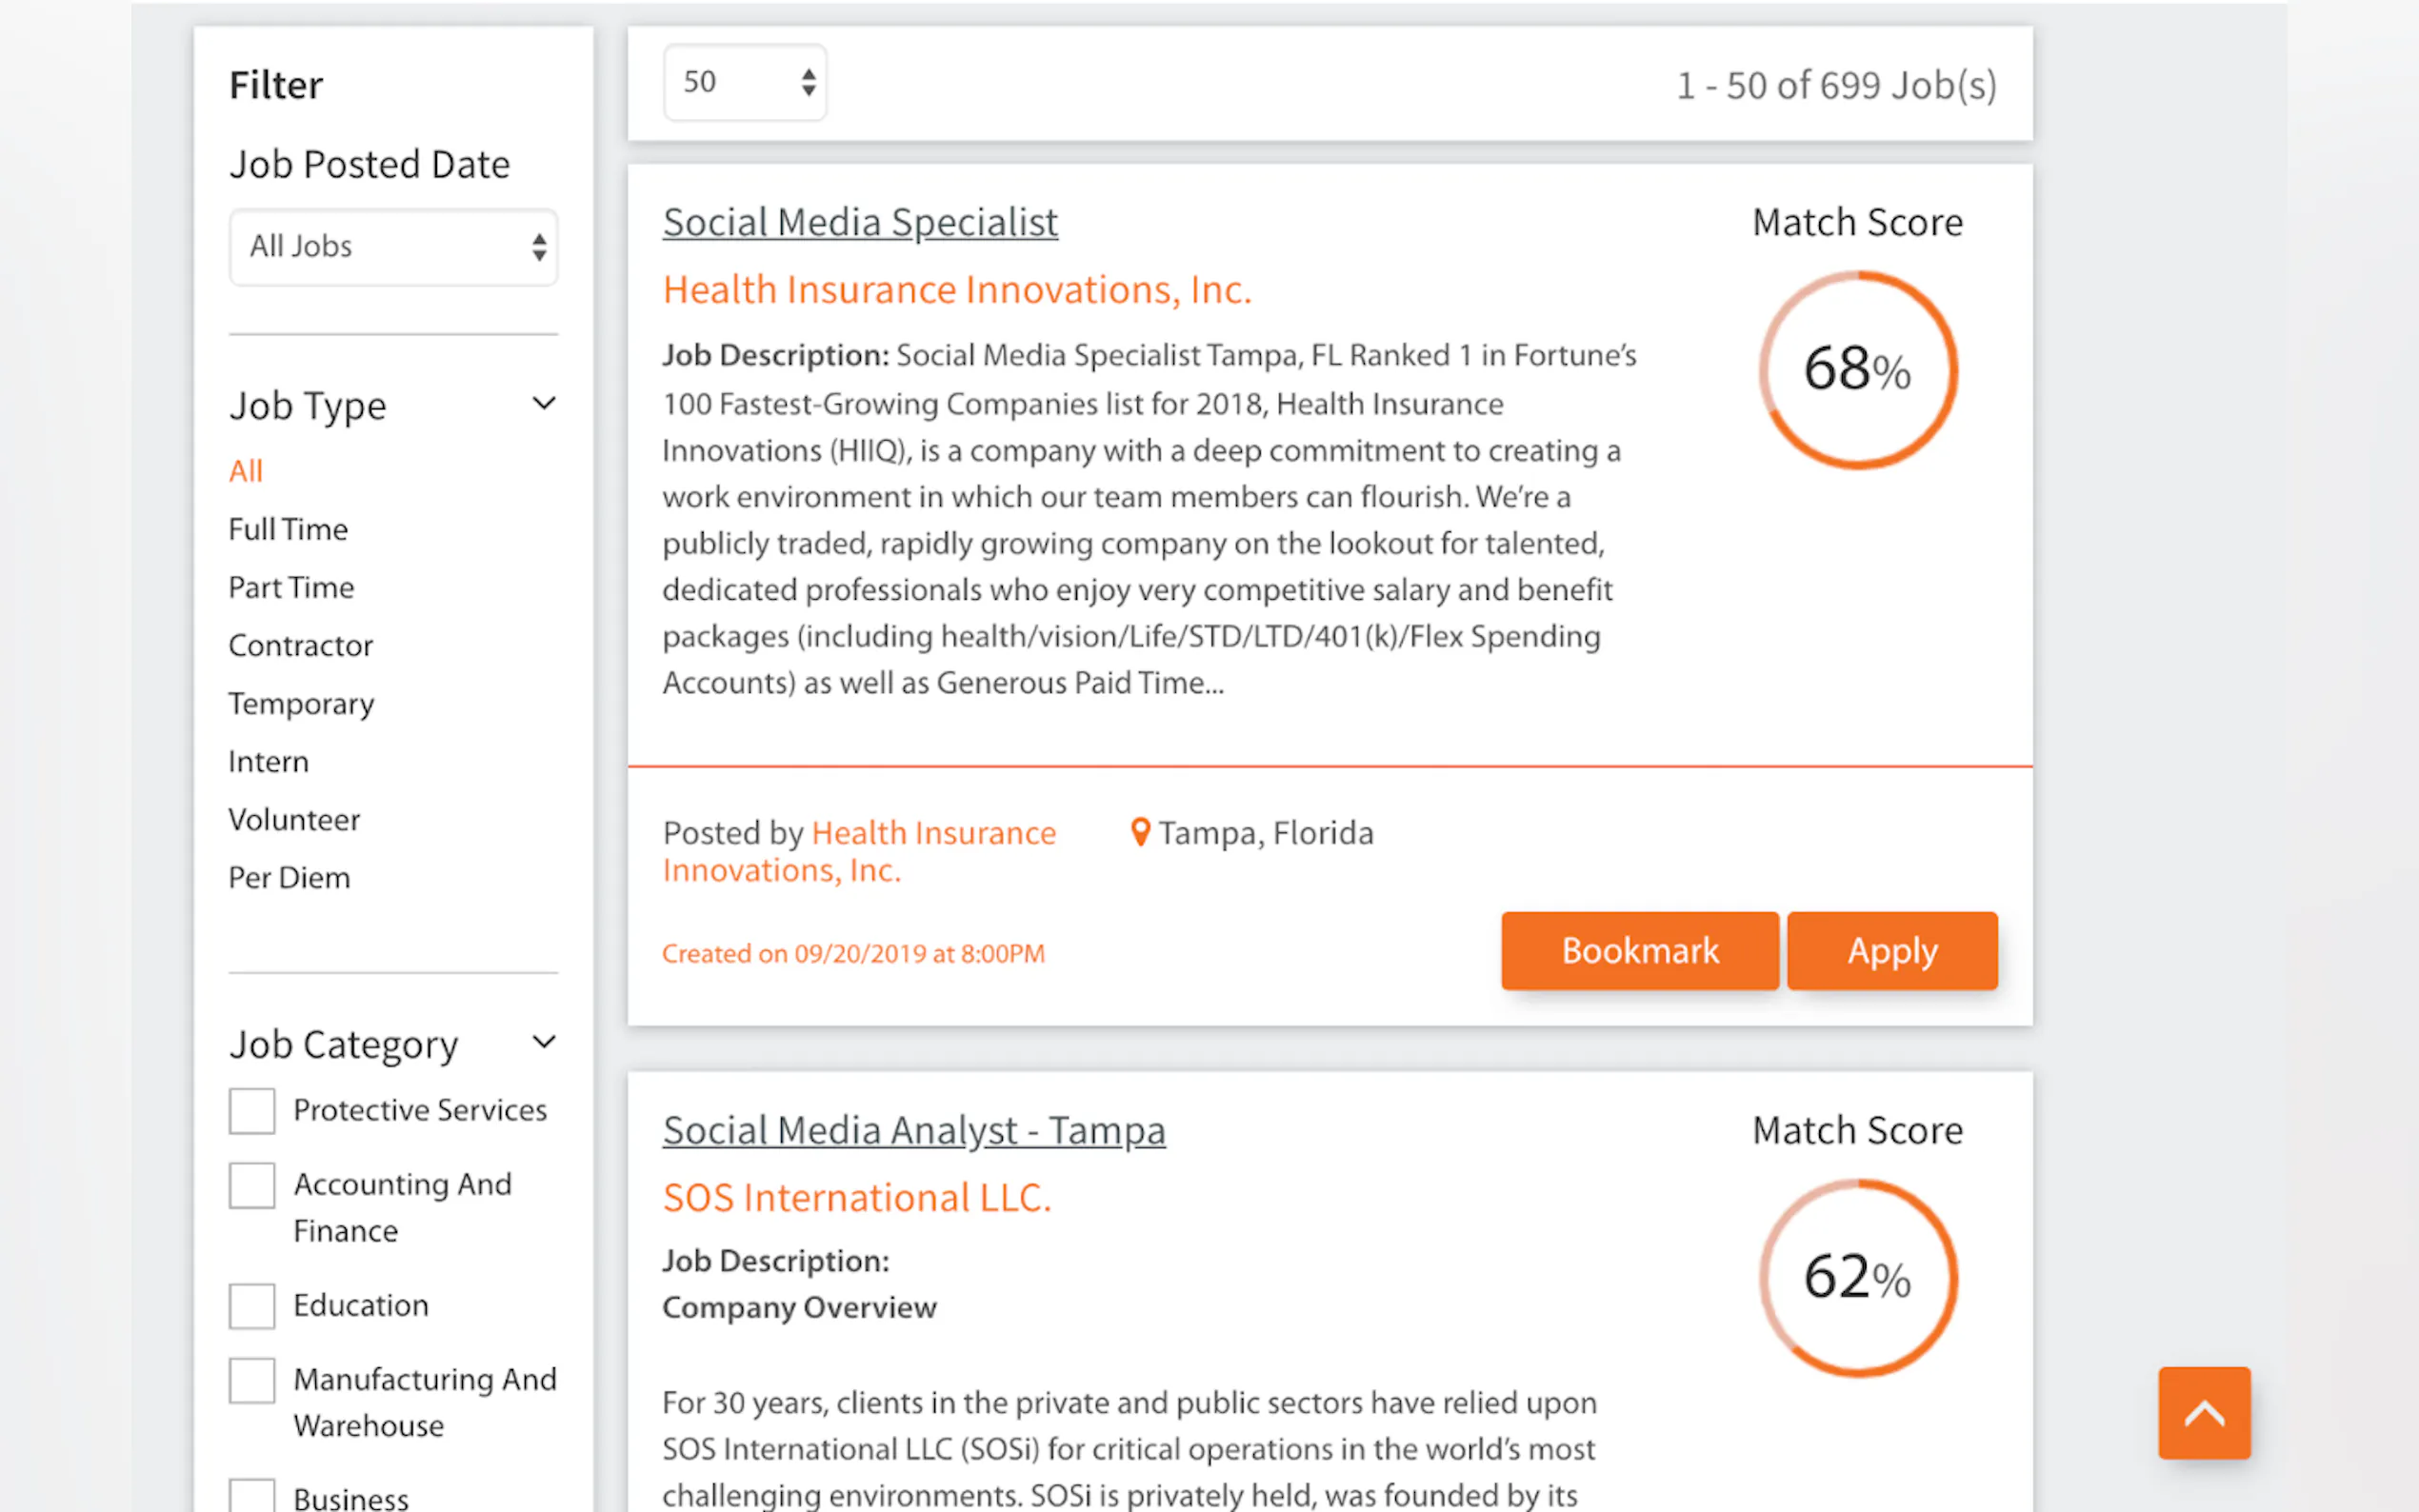Click the 68% match score circle
Screen dimensions: 2419x1512
[x=1858, y=369]
